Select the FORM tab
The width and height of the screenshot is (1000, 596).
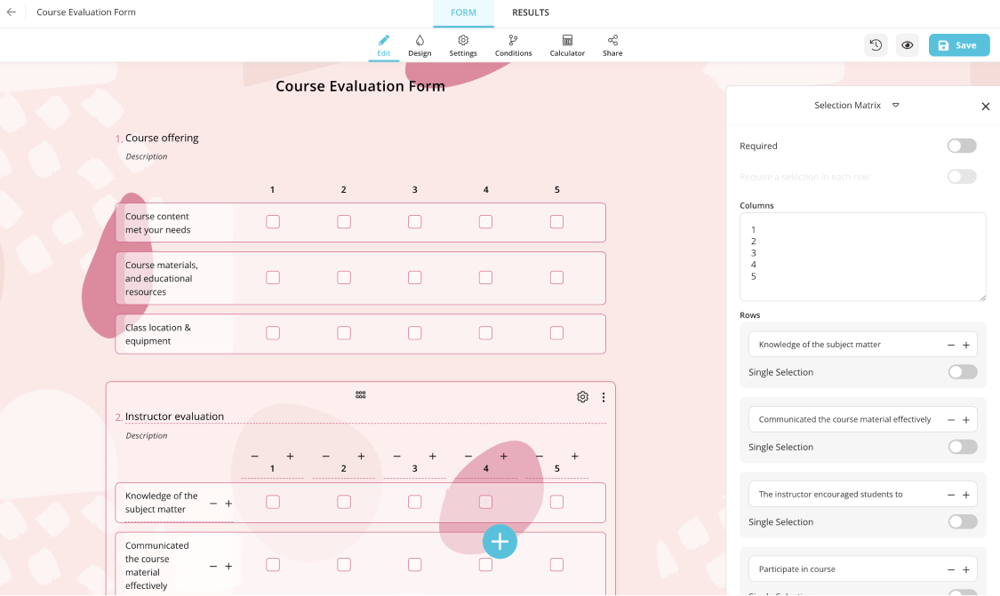463,13
